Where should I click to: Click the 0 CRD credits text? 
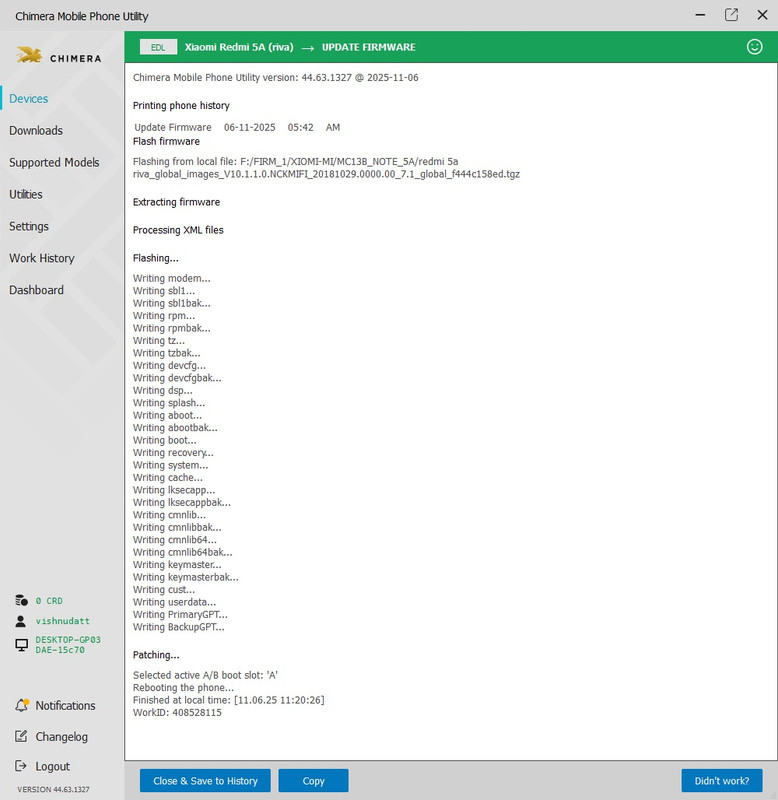pos(49,601)
